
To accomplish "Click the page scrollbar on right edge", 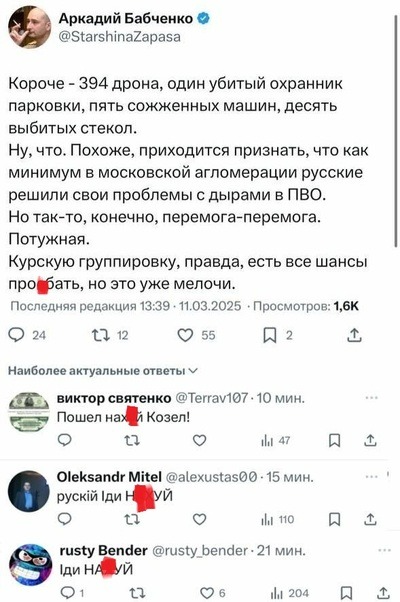I will click(396, 131).
